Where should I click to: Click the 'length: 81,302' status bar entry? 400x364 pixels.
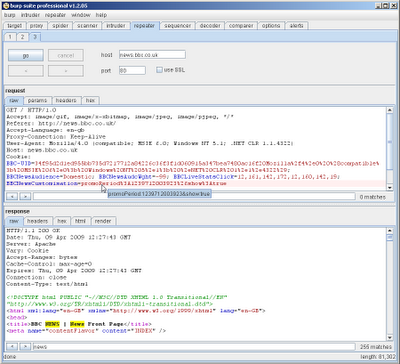[378, 357]
